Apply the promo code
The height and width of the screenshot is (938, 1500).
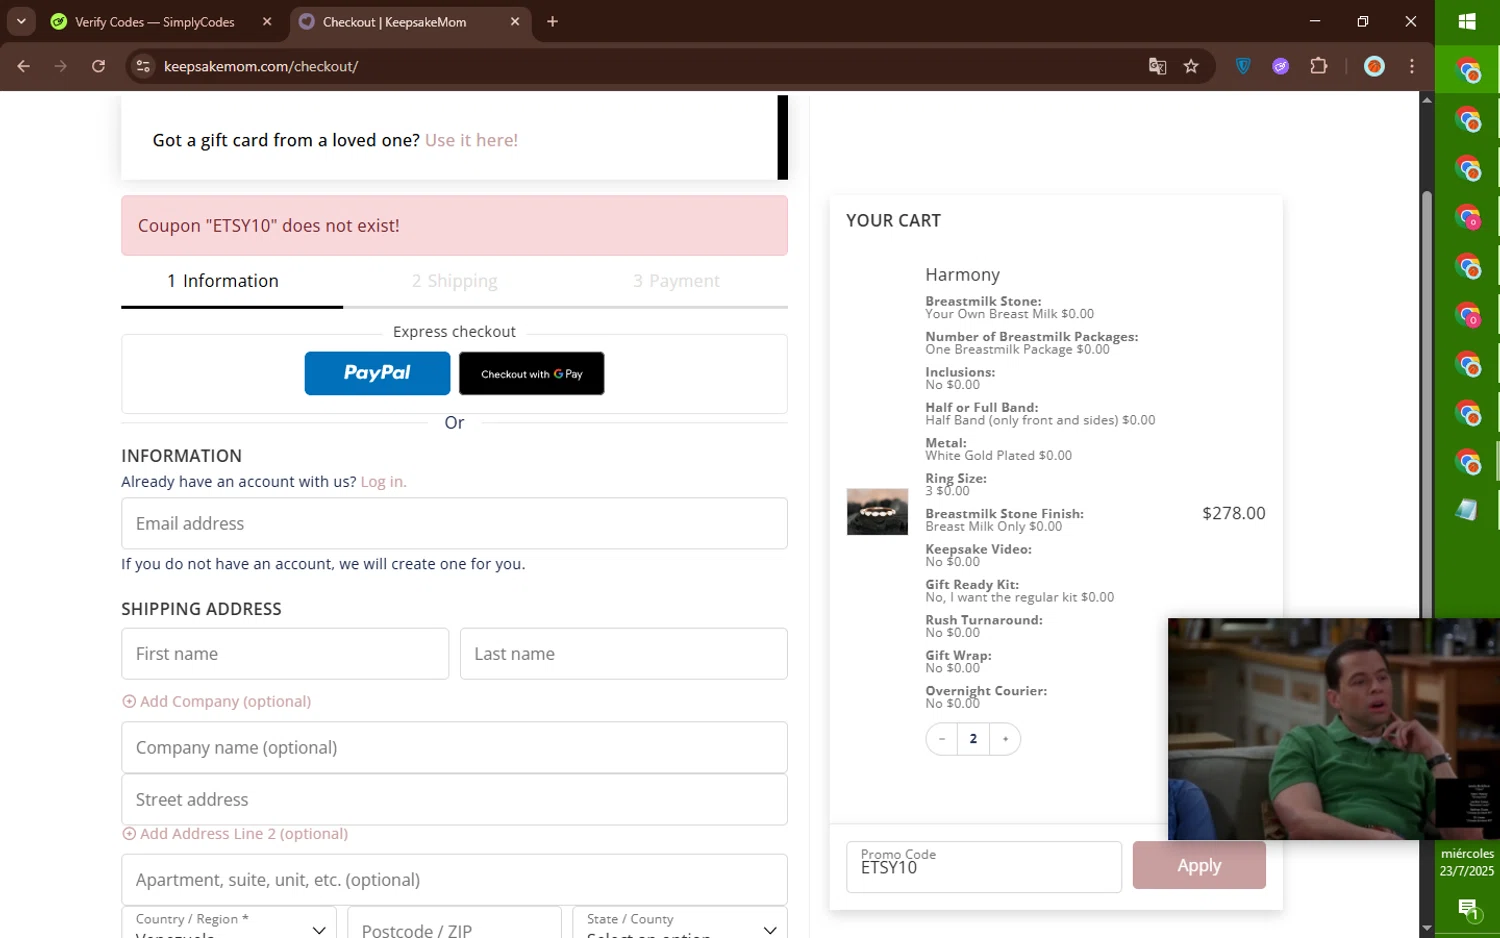[1199, 865]
